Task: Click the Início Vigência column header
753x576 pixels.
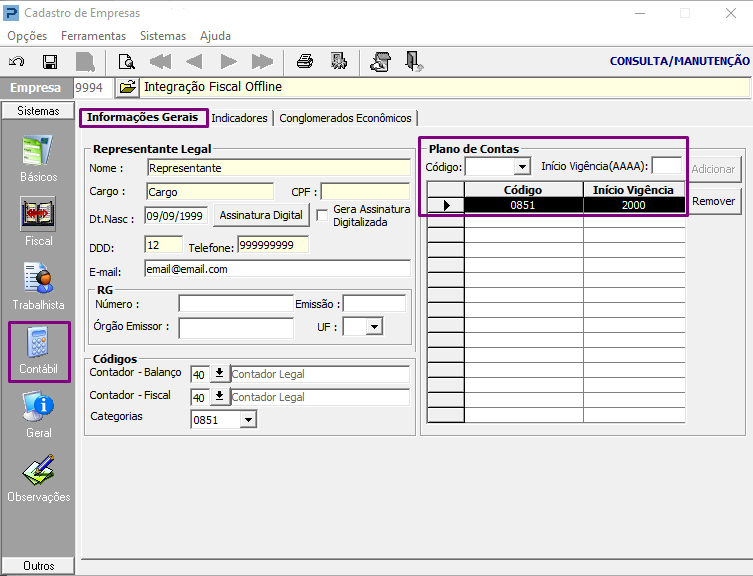Action: pos(634,190)
